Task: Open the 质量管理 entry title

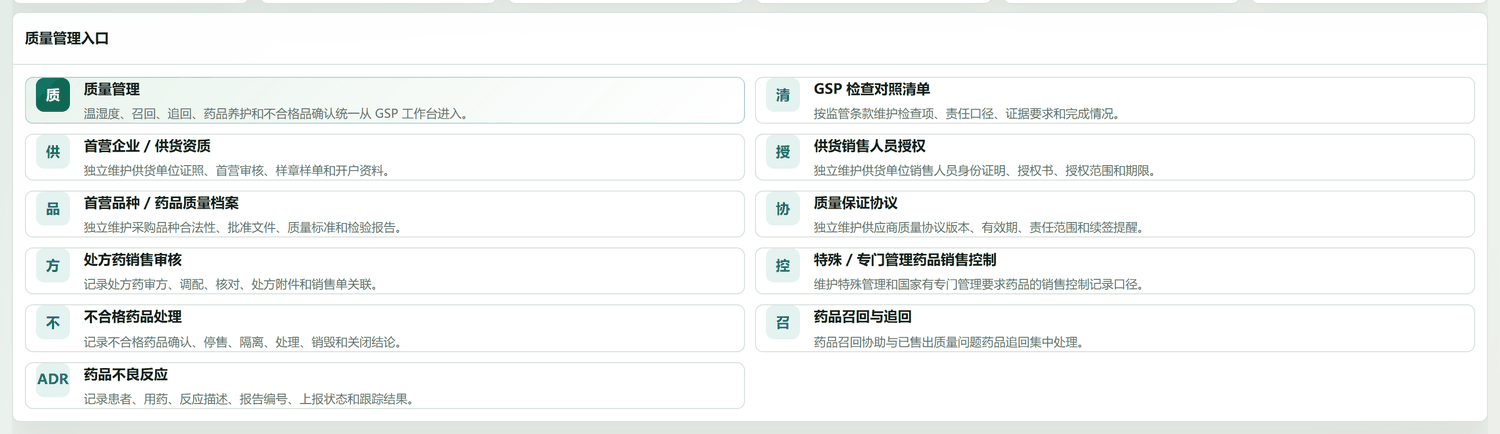Action: (x=112, y=89)
